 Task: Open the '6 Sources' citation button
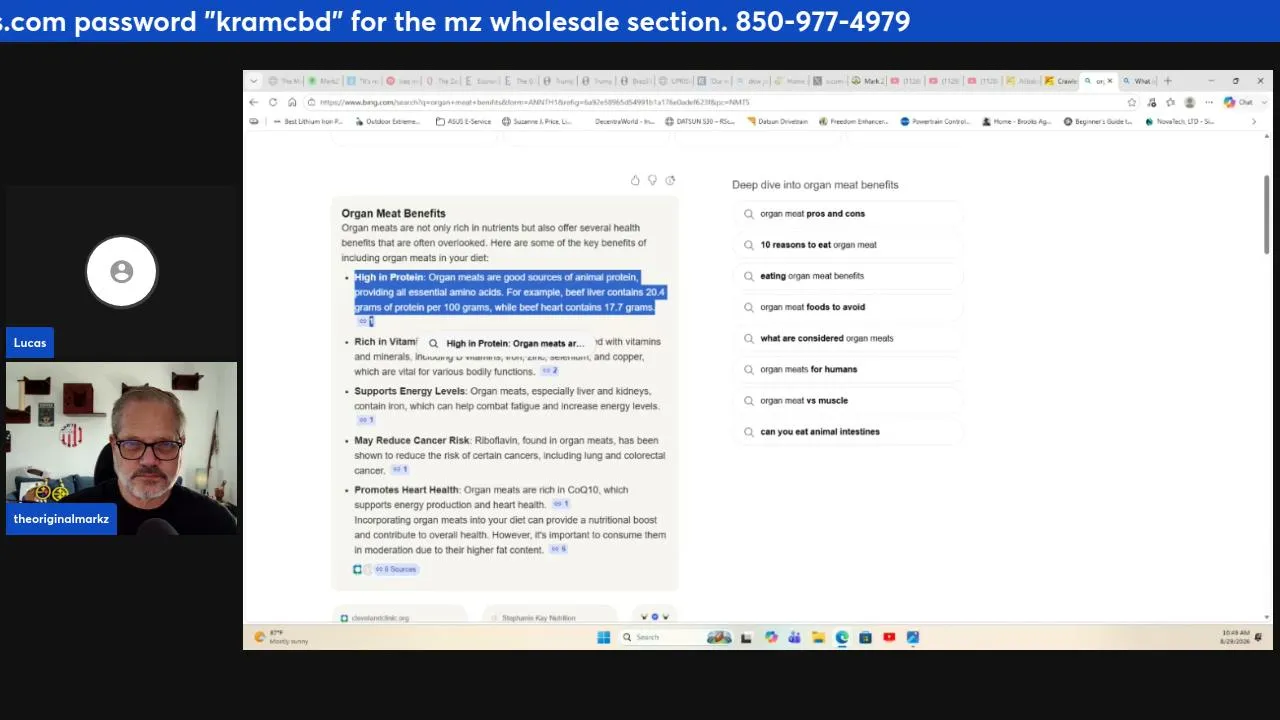pyautogui.click(x=395, y=569)
